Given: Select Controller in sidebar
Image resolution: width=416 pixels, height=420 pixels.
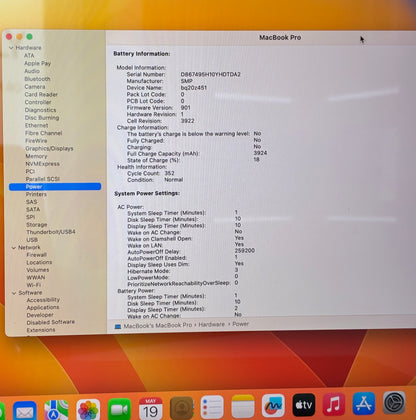Looking at the screenshot, I should click(x=38, y=102).
